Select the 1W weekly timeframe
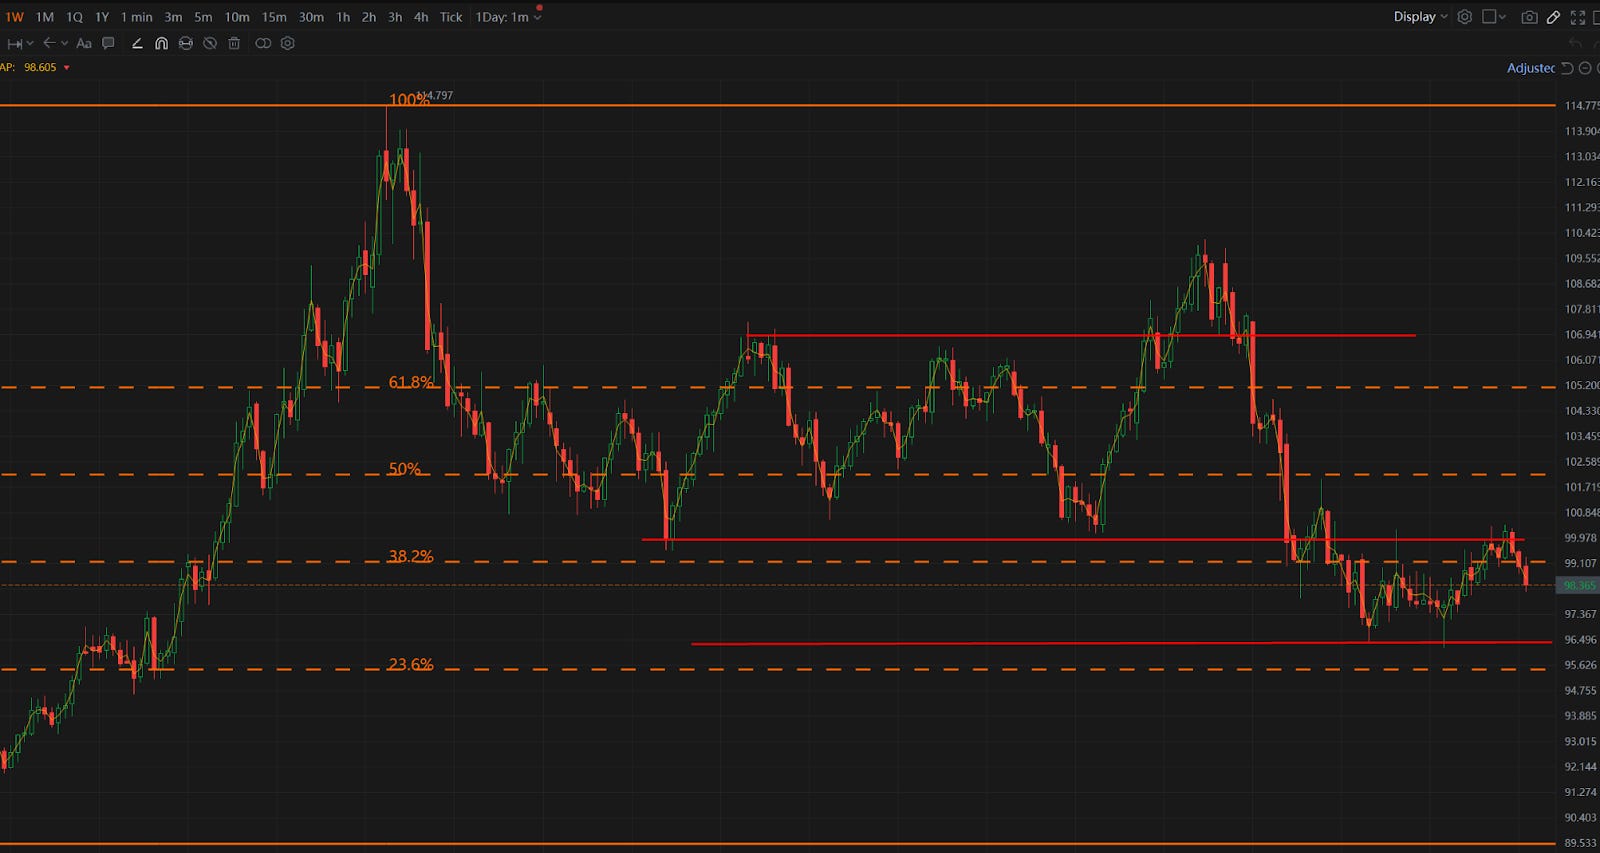 (x=14, y=17)
